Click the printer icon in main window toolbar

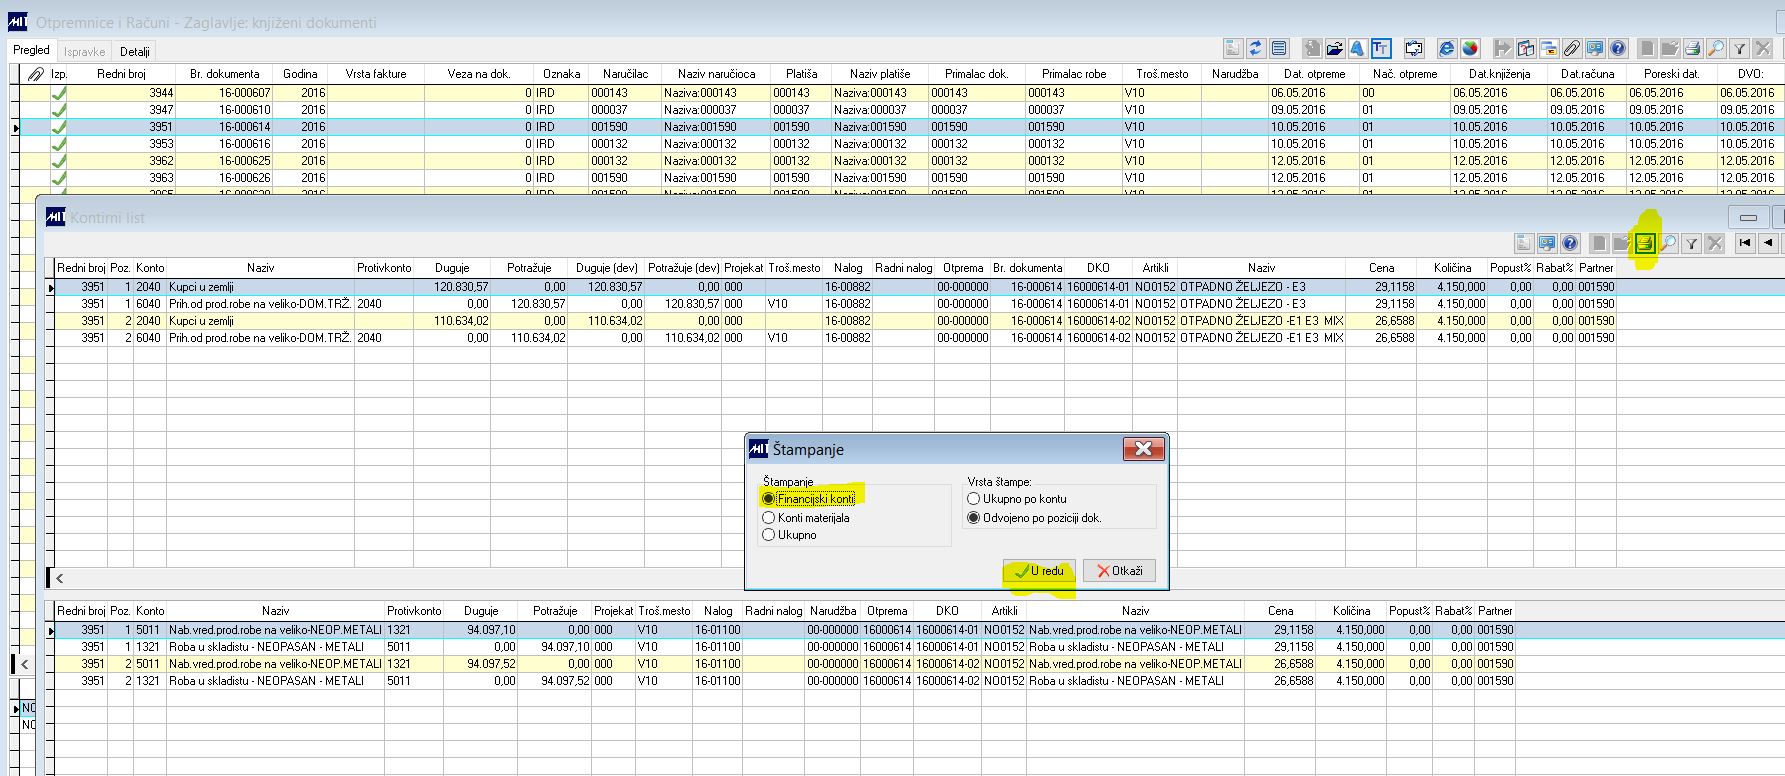point(1693,48)
